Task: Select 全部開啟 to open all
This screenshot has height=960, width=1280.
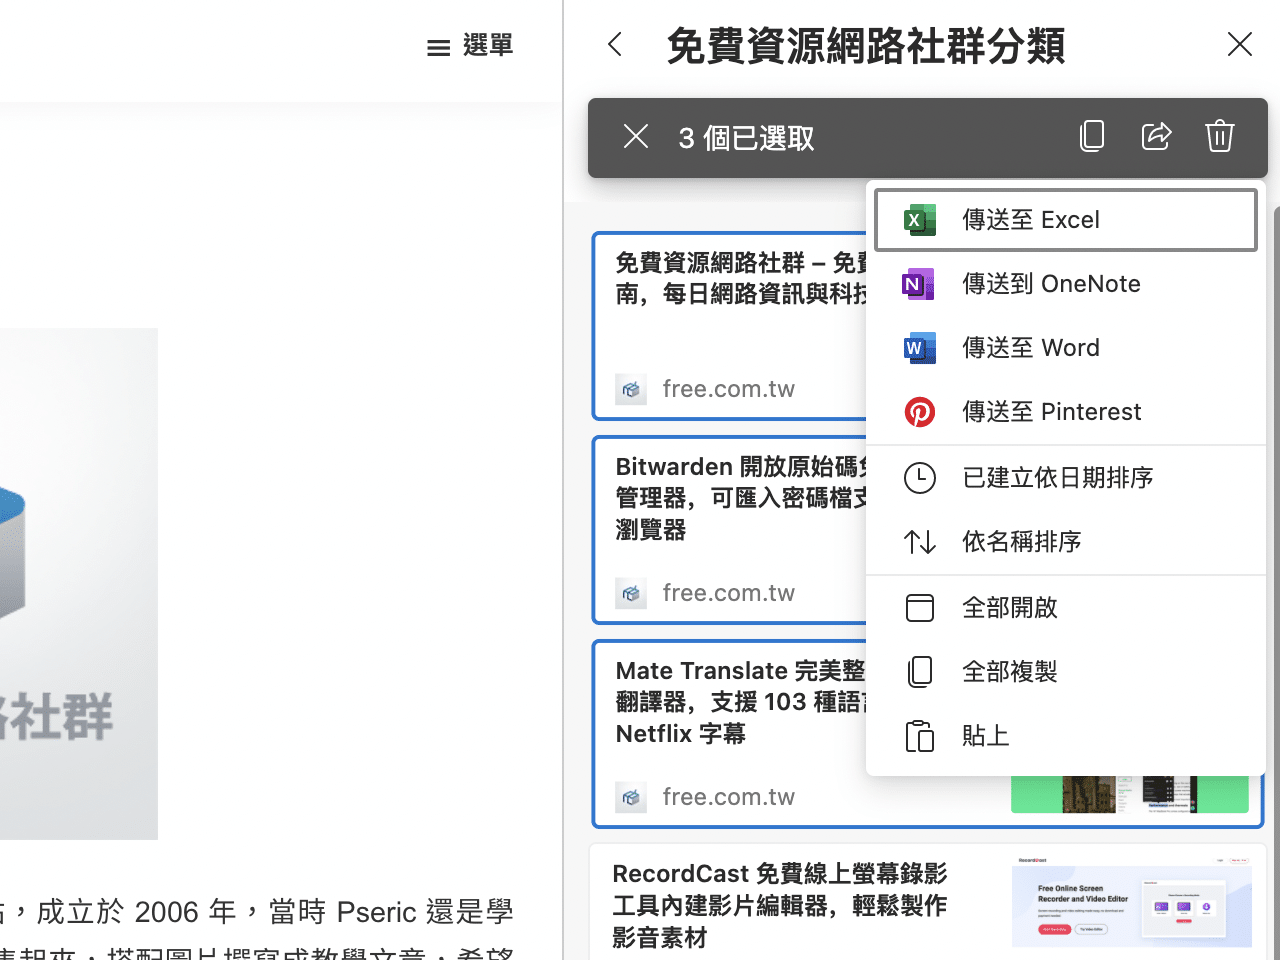Action: (x=1066, y=608)
